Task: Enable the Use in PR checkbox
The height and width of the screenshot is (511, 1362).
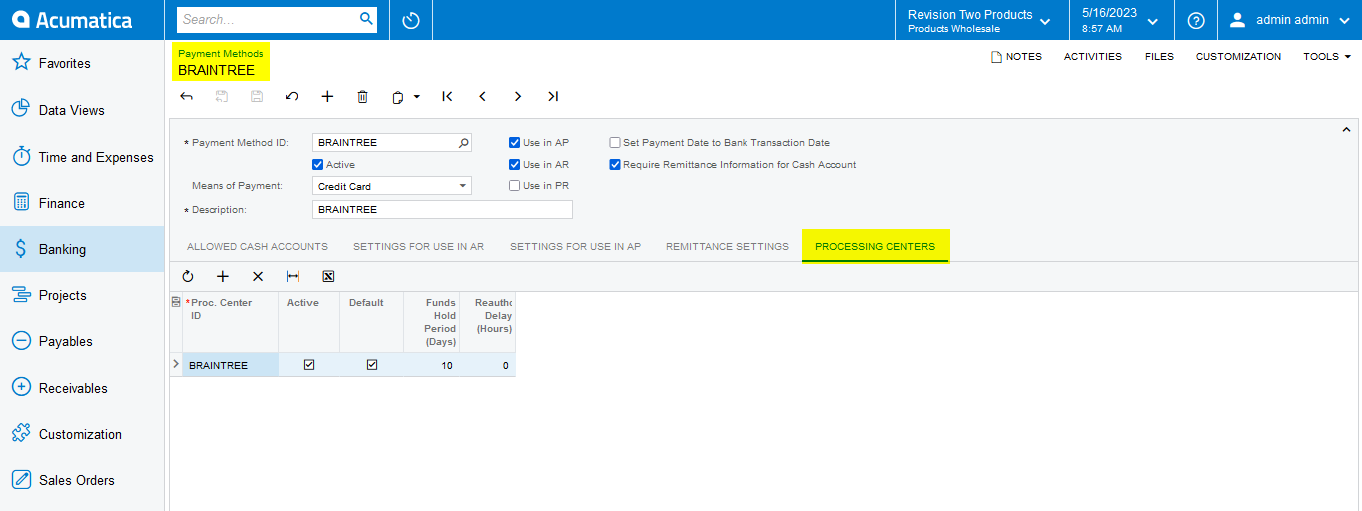Action: (x=514, y=185)
